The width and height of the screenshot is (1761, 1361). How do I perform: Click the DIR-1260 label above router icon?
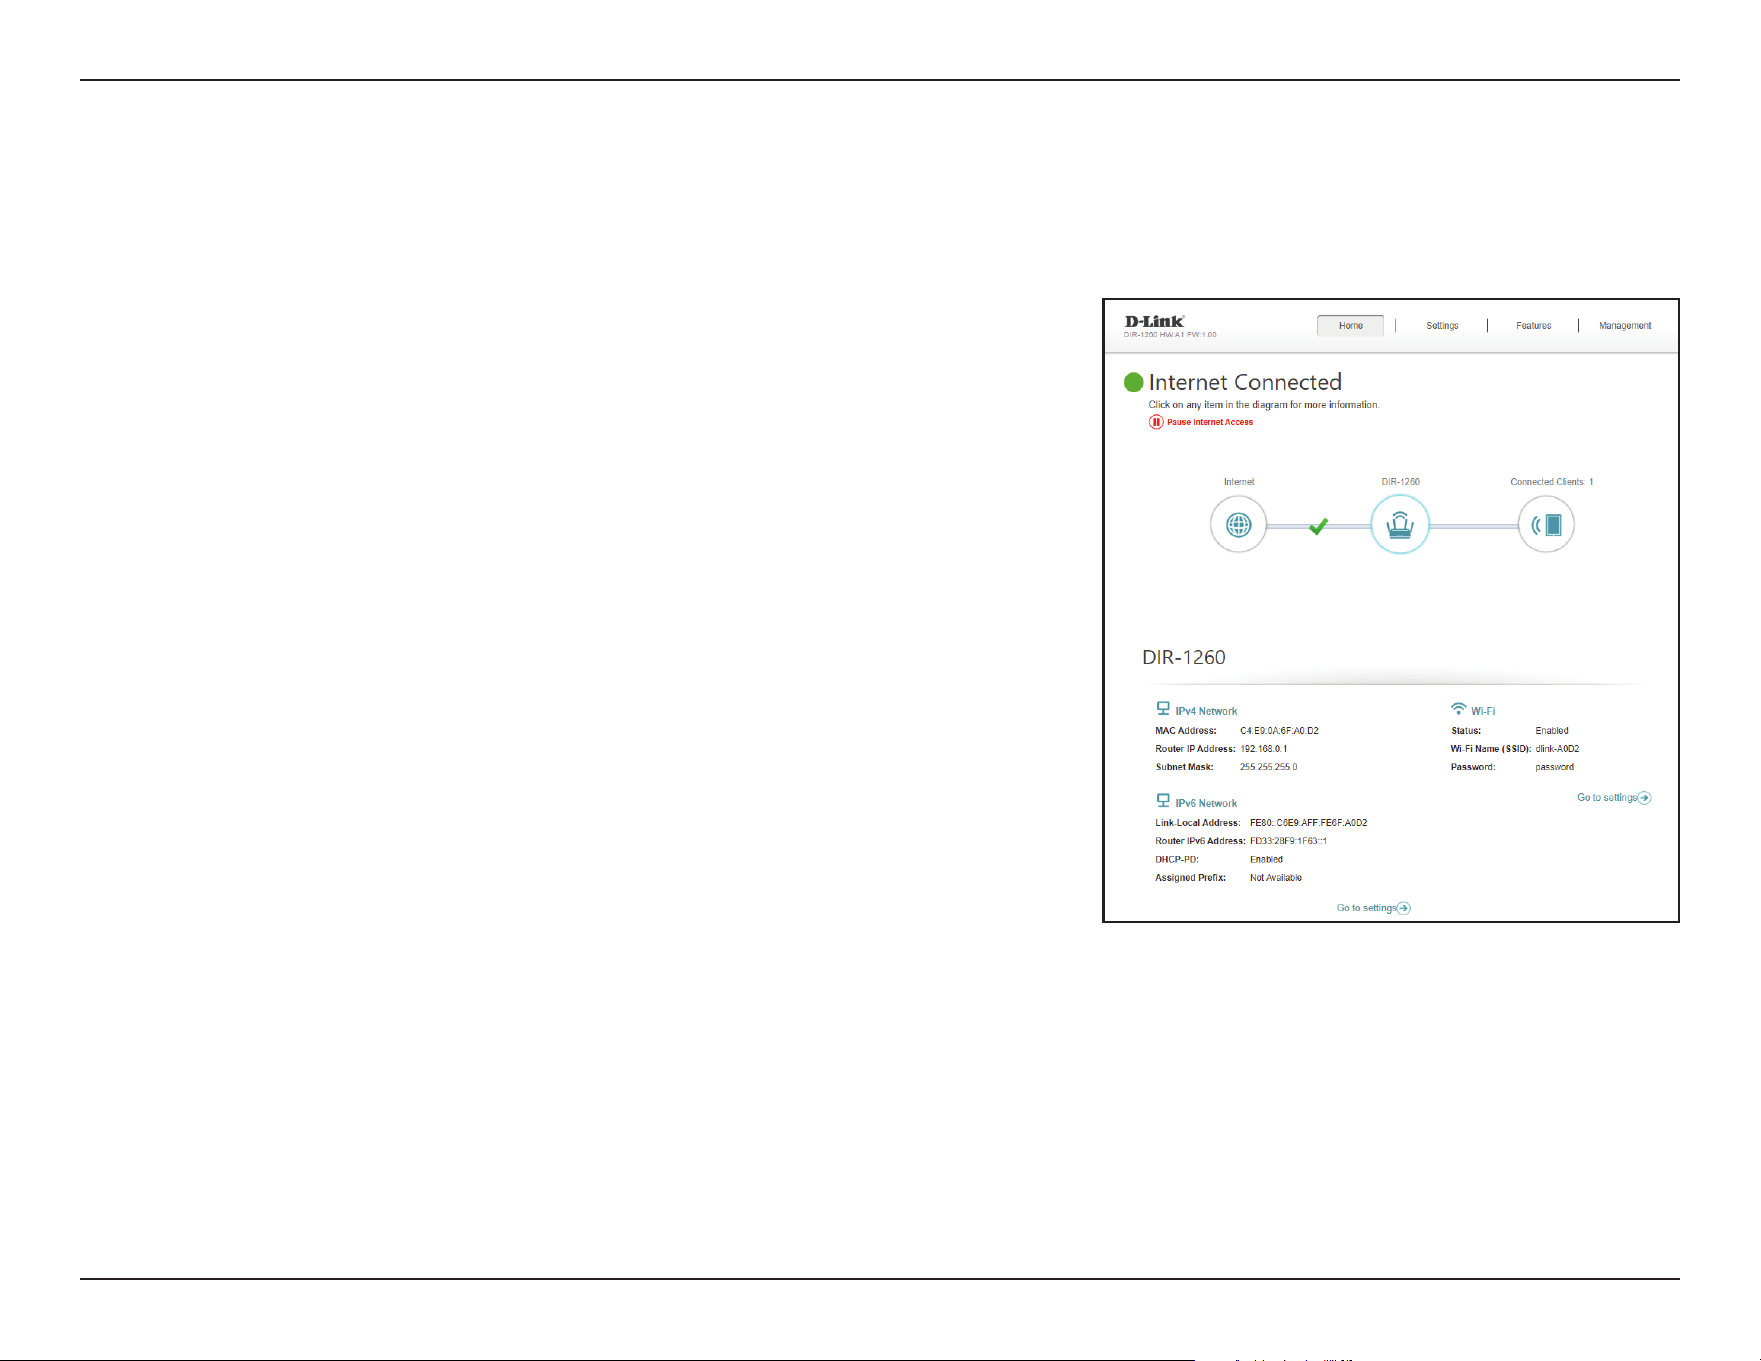[x=1400, y=482]
